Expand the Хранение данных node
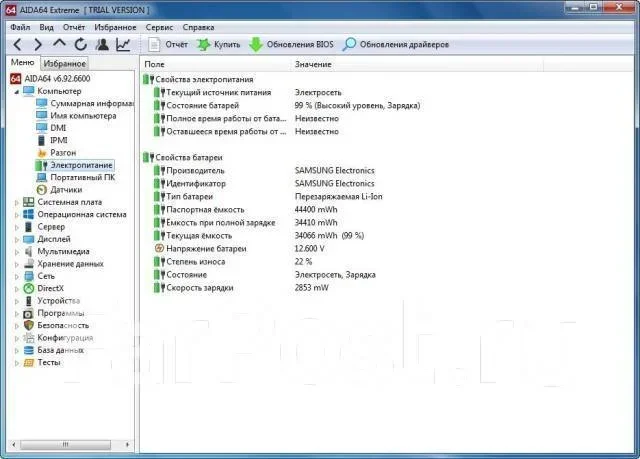Viewport: 640px width, 459px height. pos(17,264)
